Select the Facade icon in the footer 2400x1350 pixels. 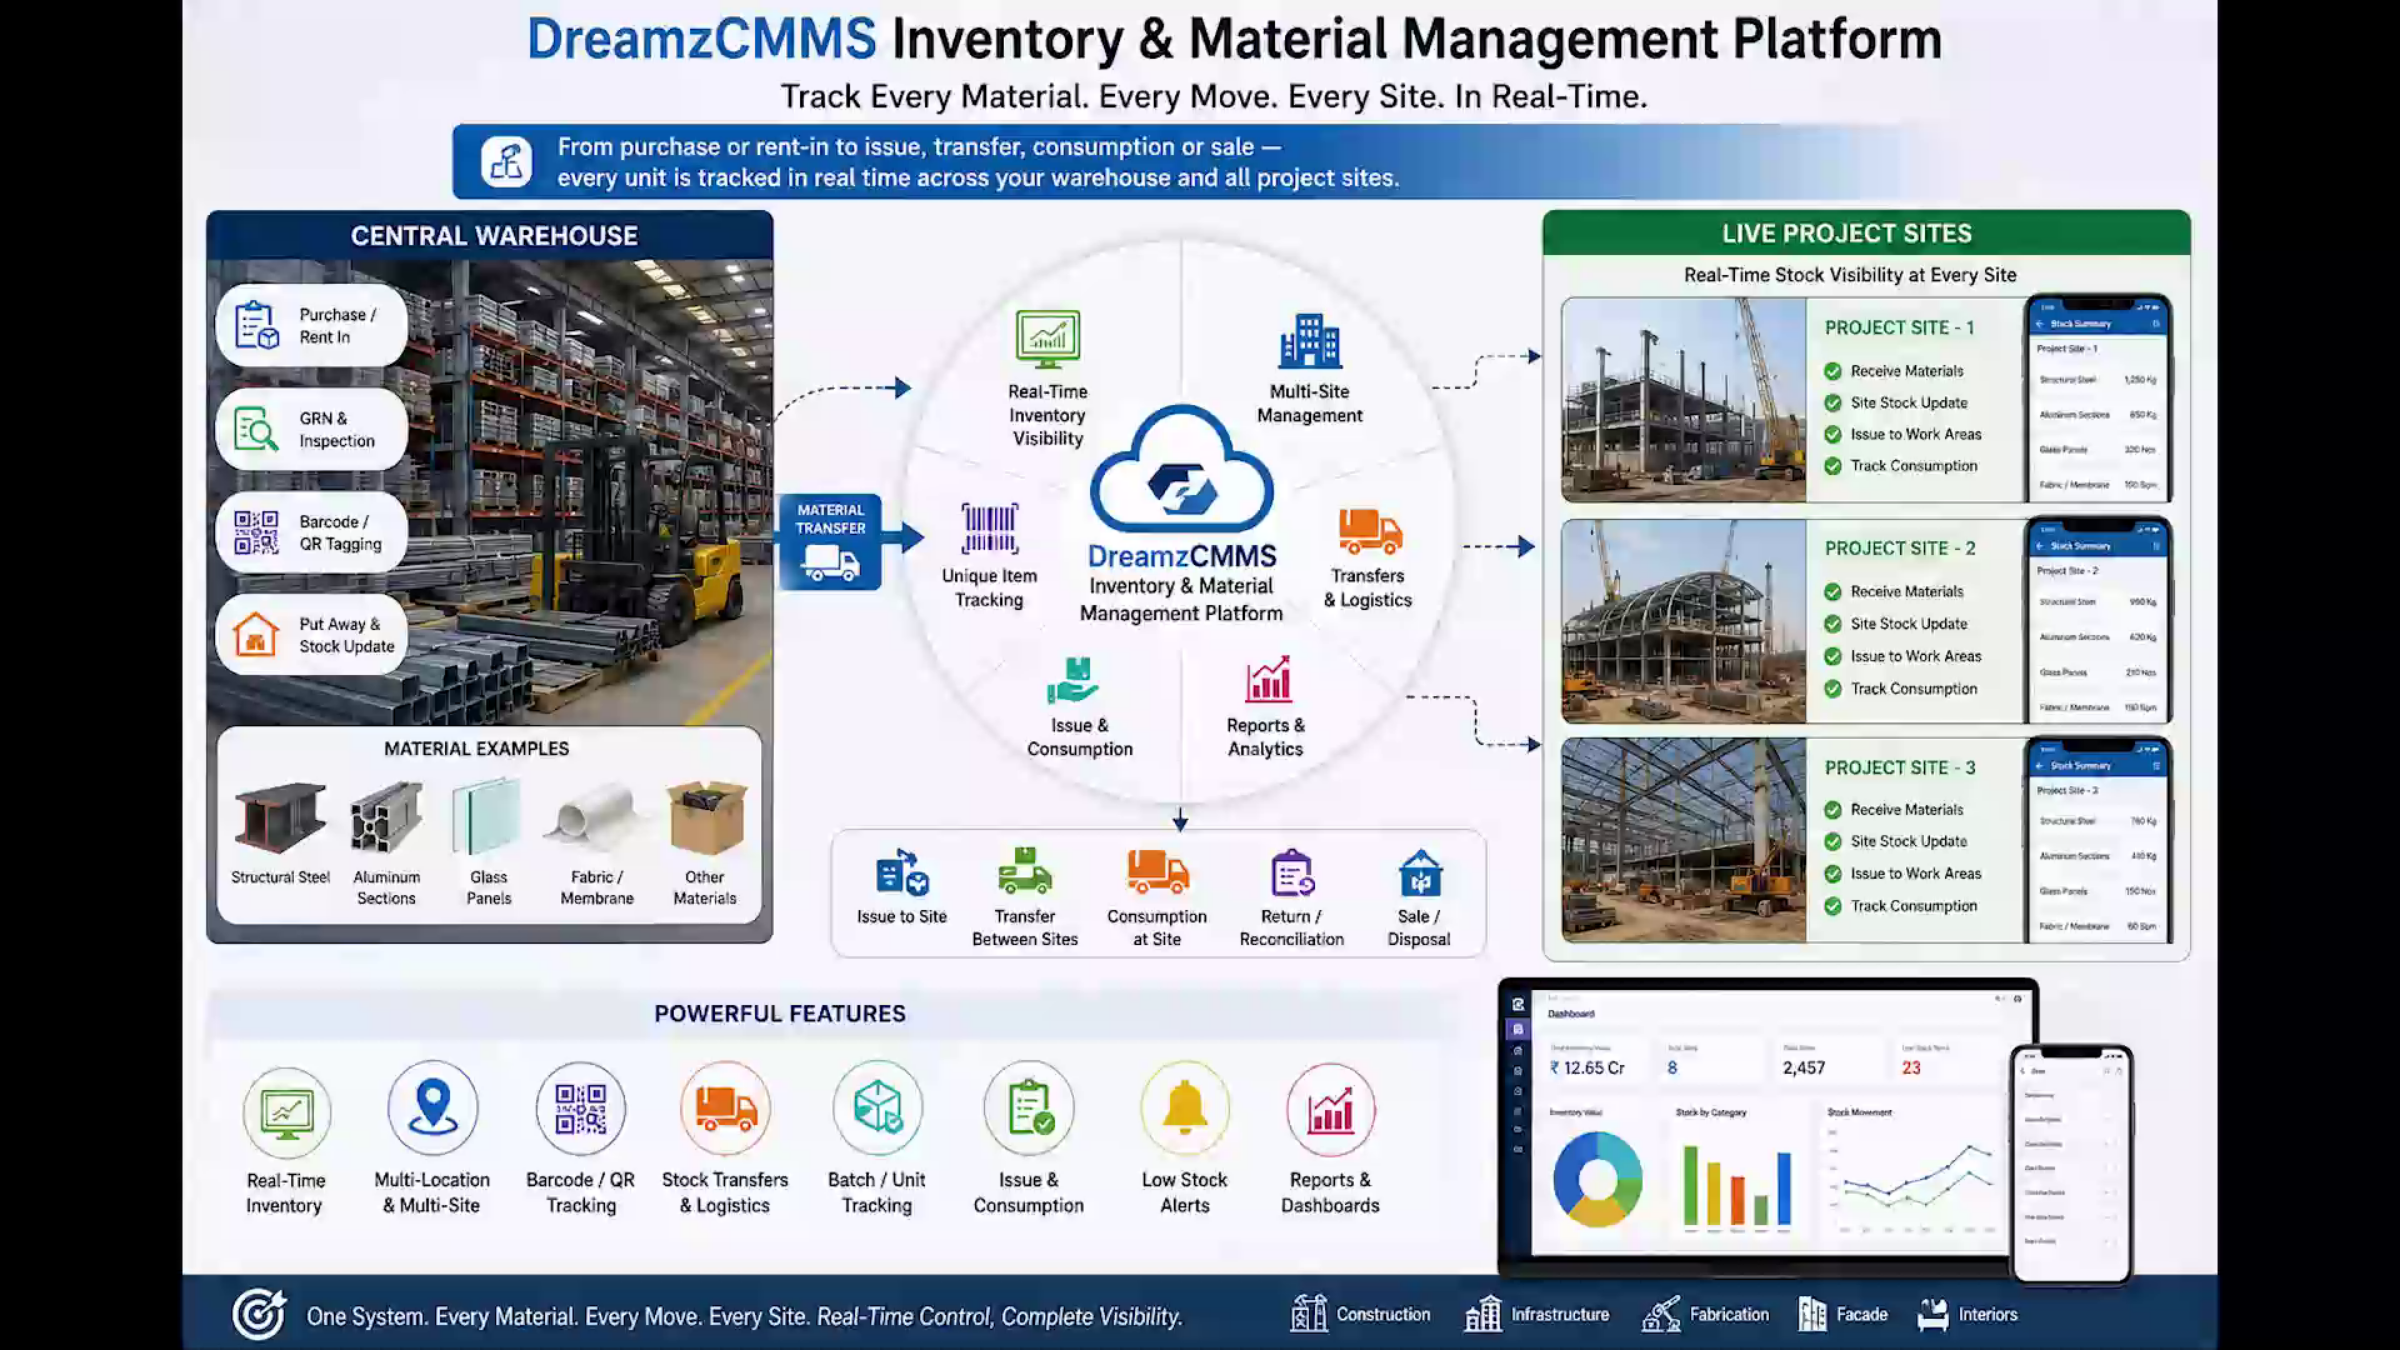pos(1812,1314)
